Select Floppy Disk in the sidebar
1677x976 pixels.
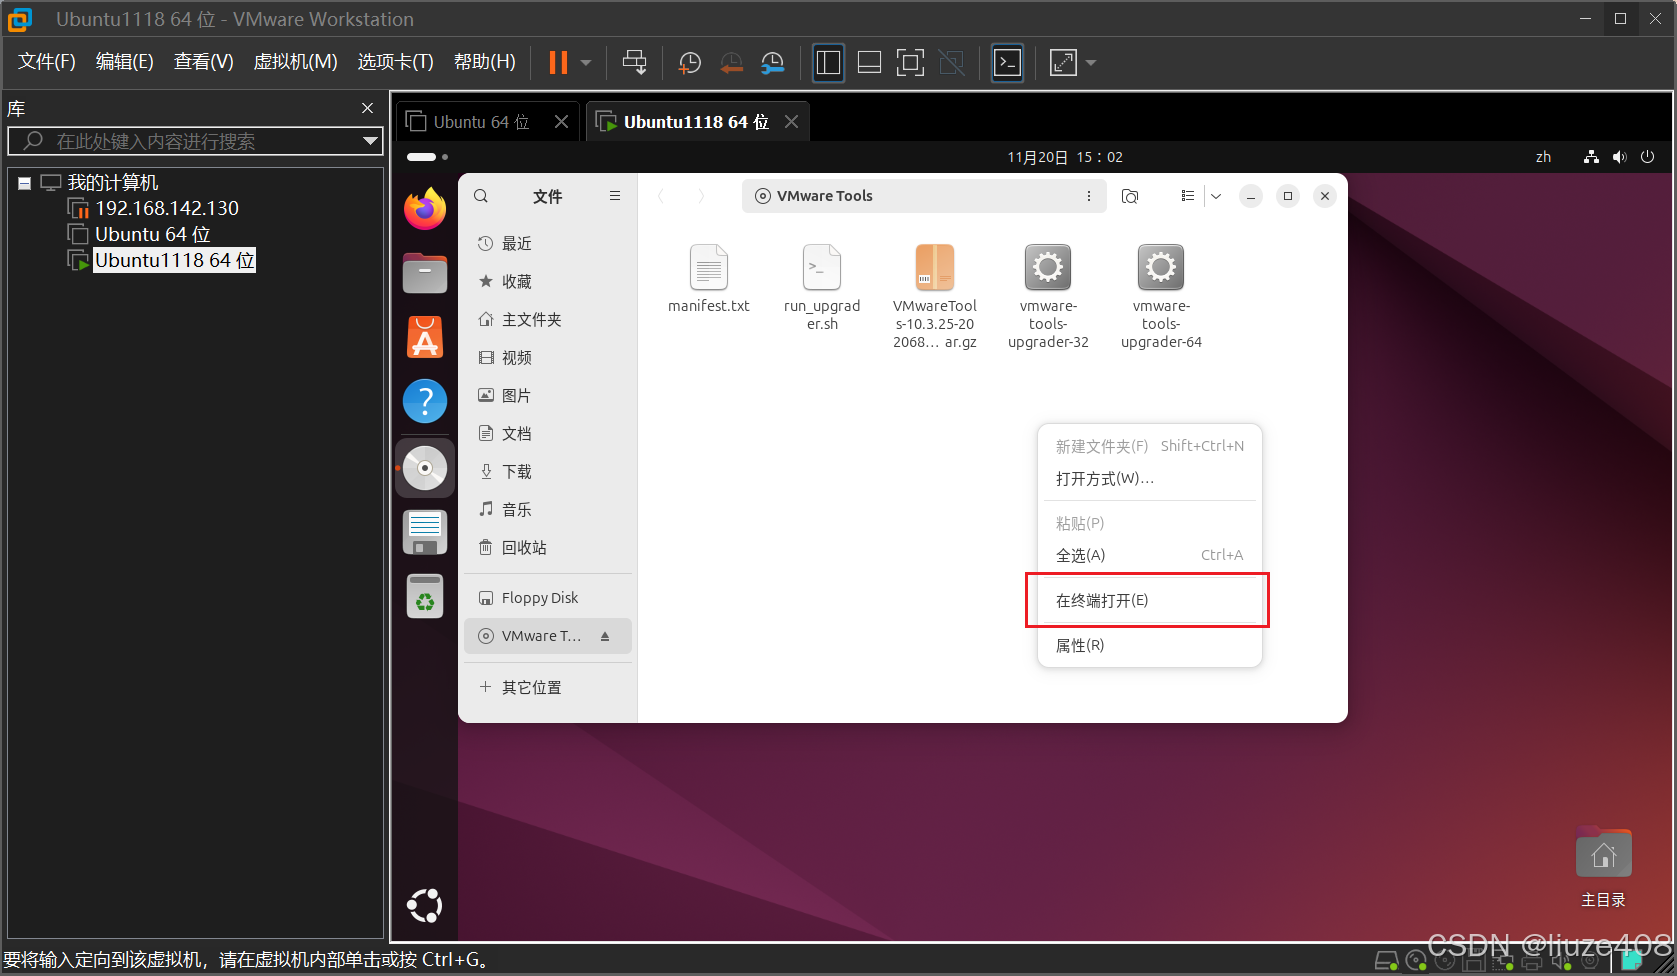548,598
